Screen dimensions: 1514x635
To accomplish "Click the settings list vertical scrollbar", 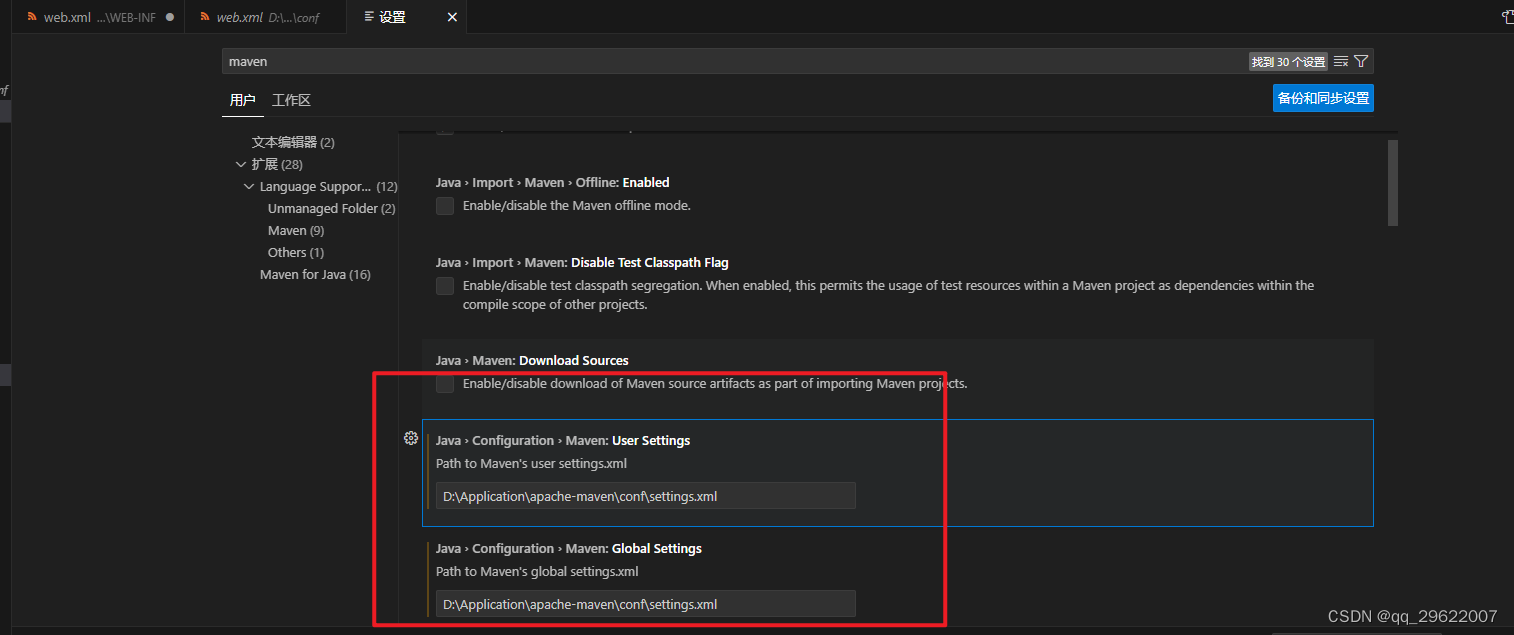I will (1393, 183).
